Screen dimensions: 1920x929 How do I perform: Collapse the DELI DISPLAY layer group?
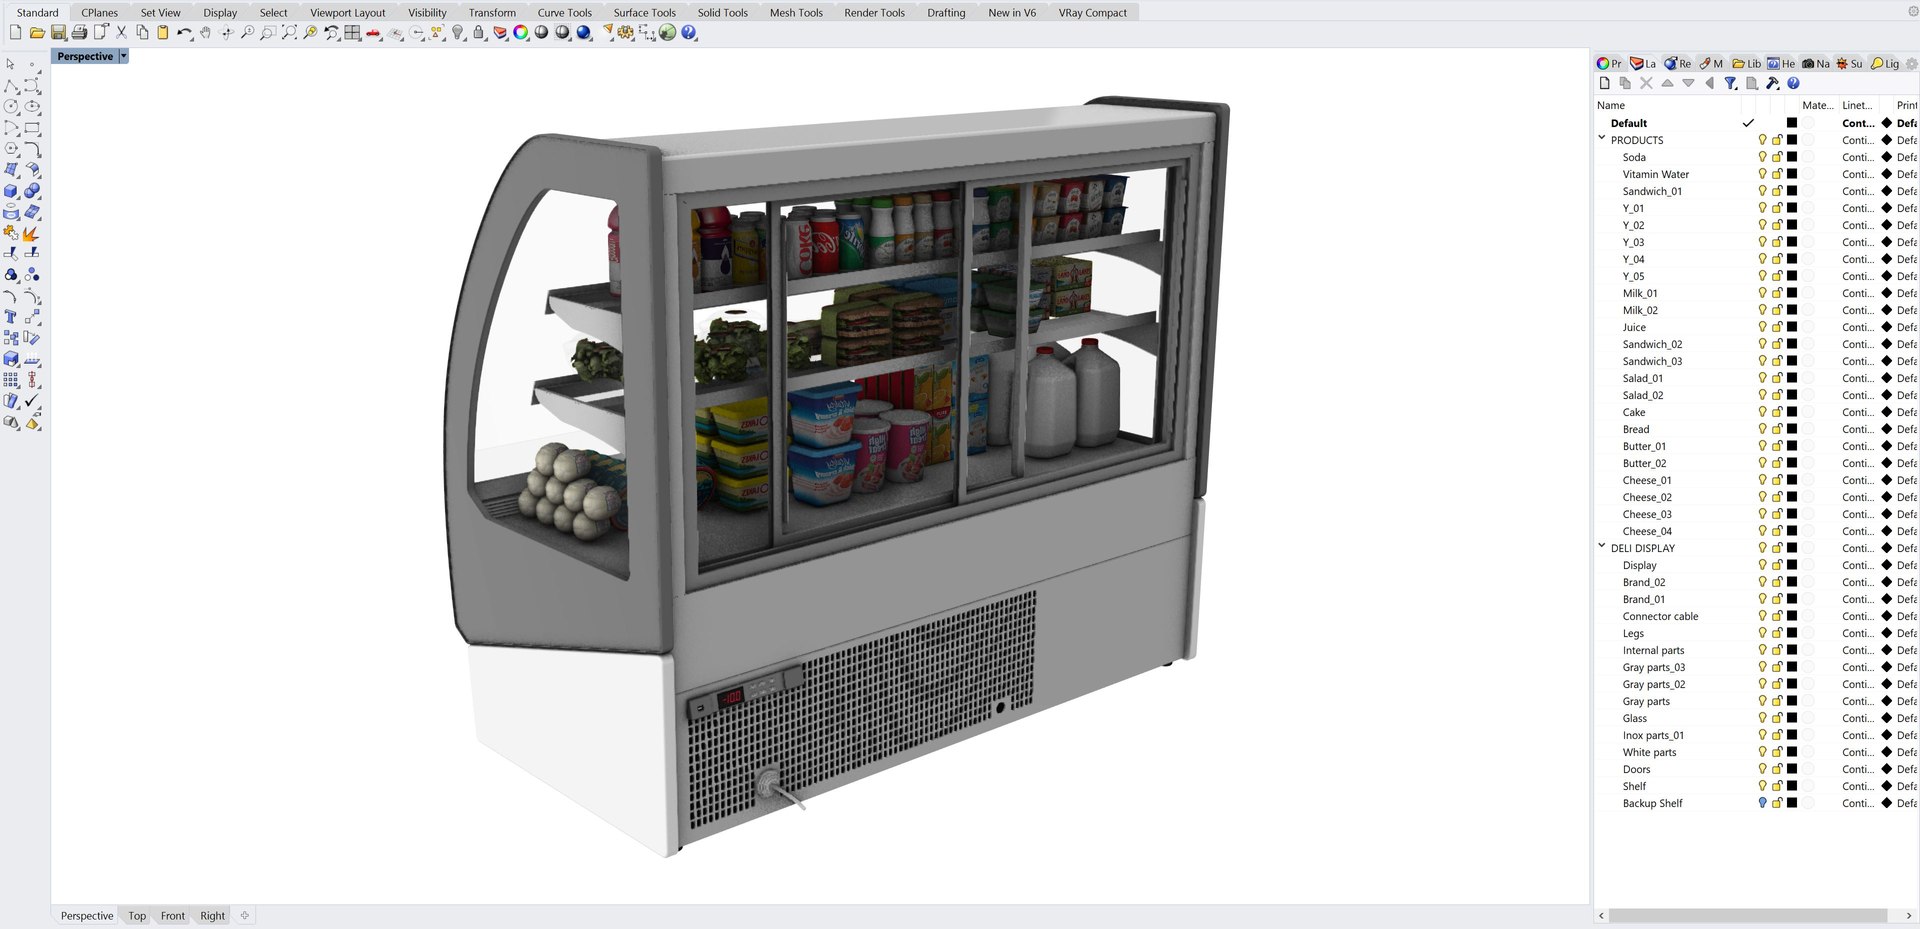click(1602, 547)
